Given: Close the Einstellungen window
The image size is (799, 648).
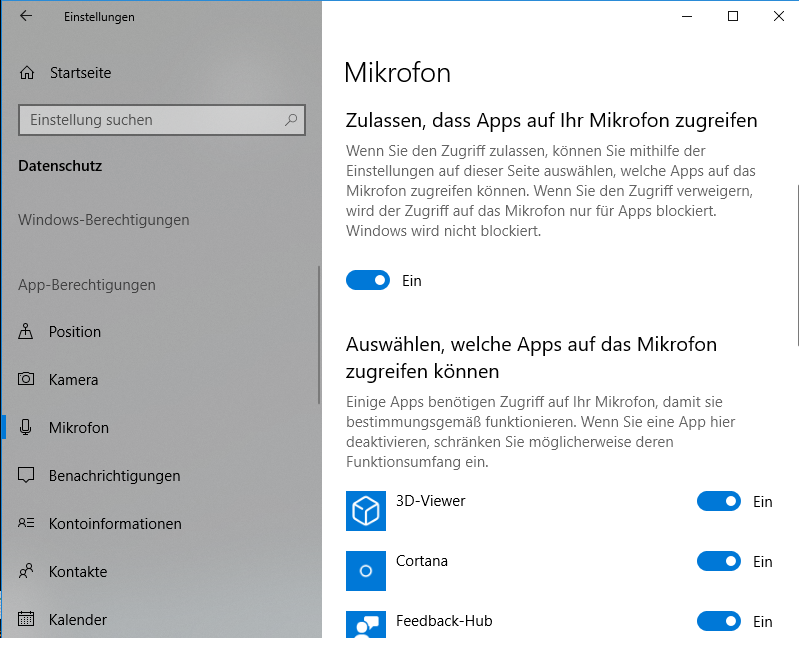Looking at the screenshot, I should click(779, 16).
